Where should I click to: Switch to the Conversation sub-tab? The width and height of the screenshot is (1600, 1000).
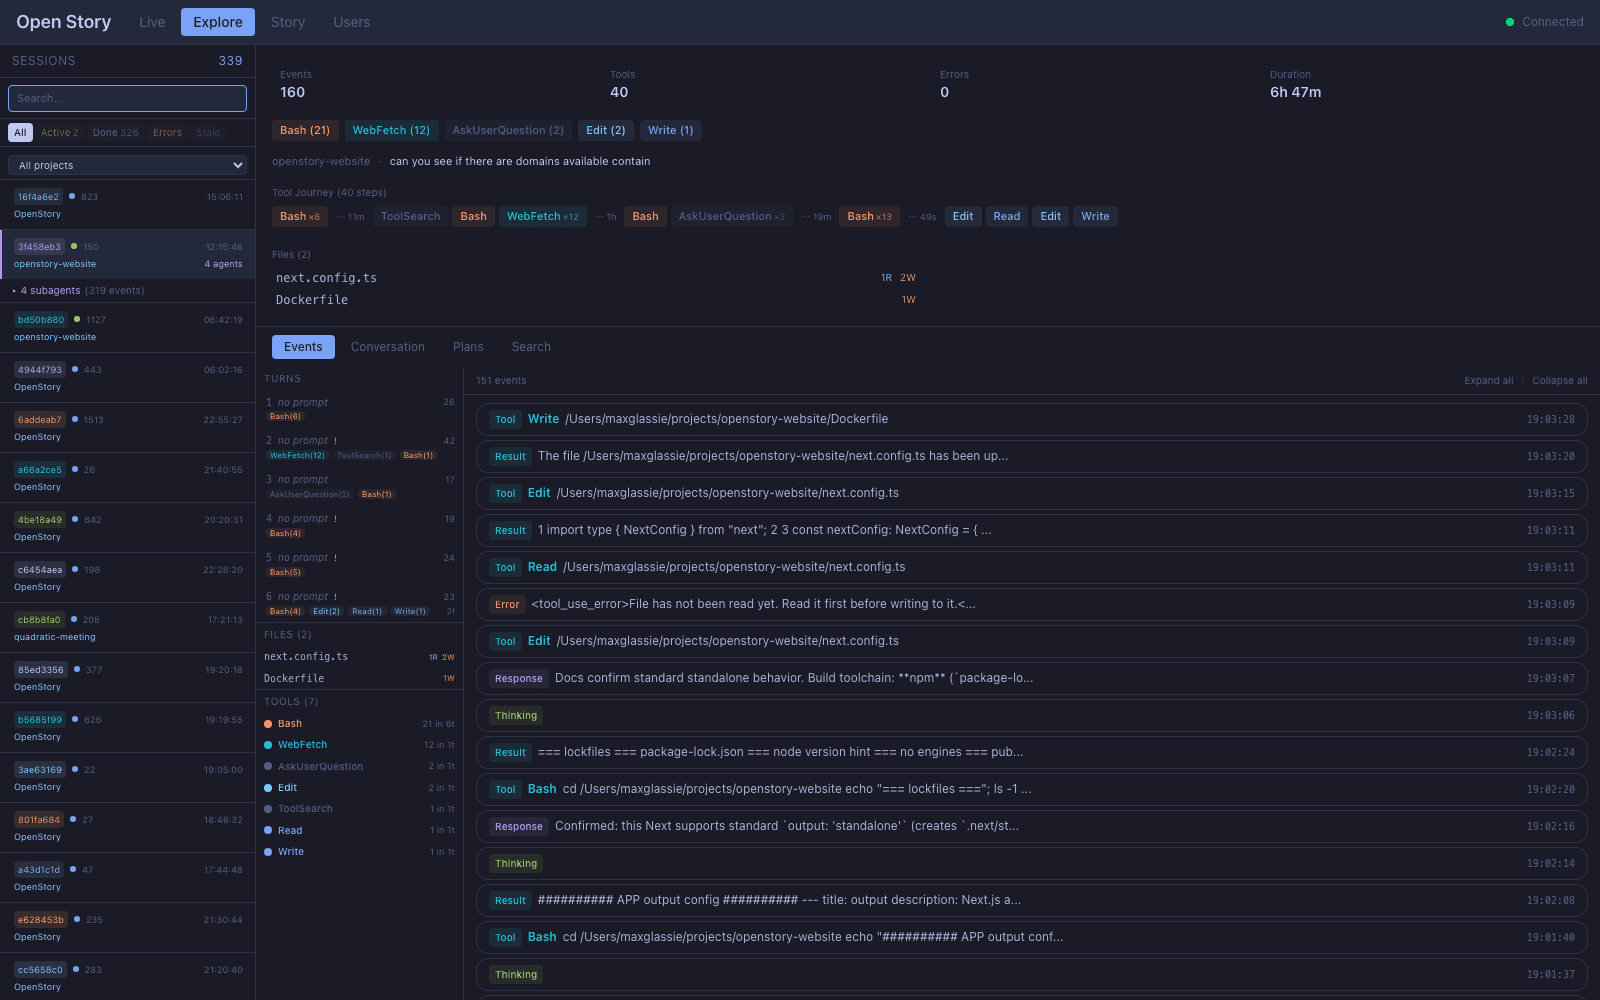[x=388, y=347]
